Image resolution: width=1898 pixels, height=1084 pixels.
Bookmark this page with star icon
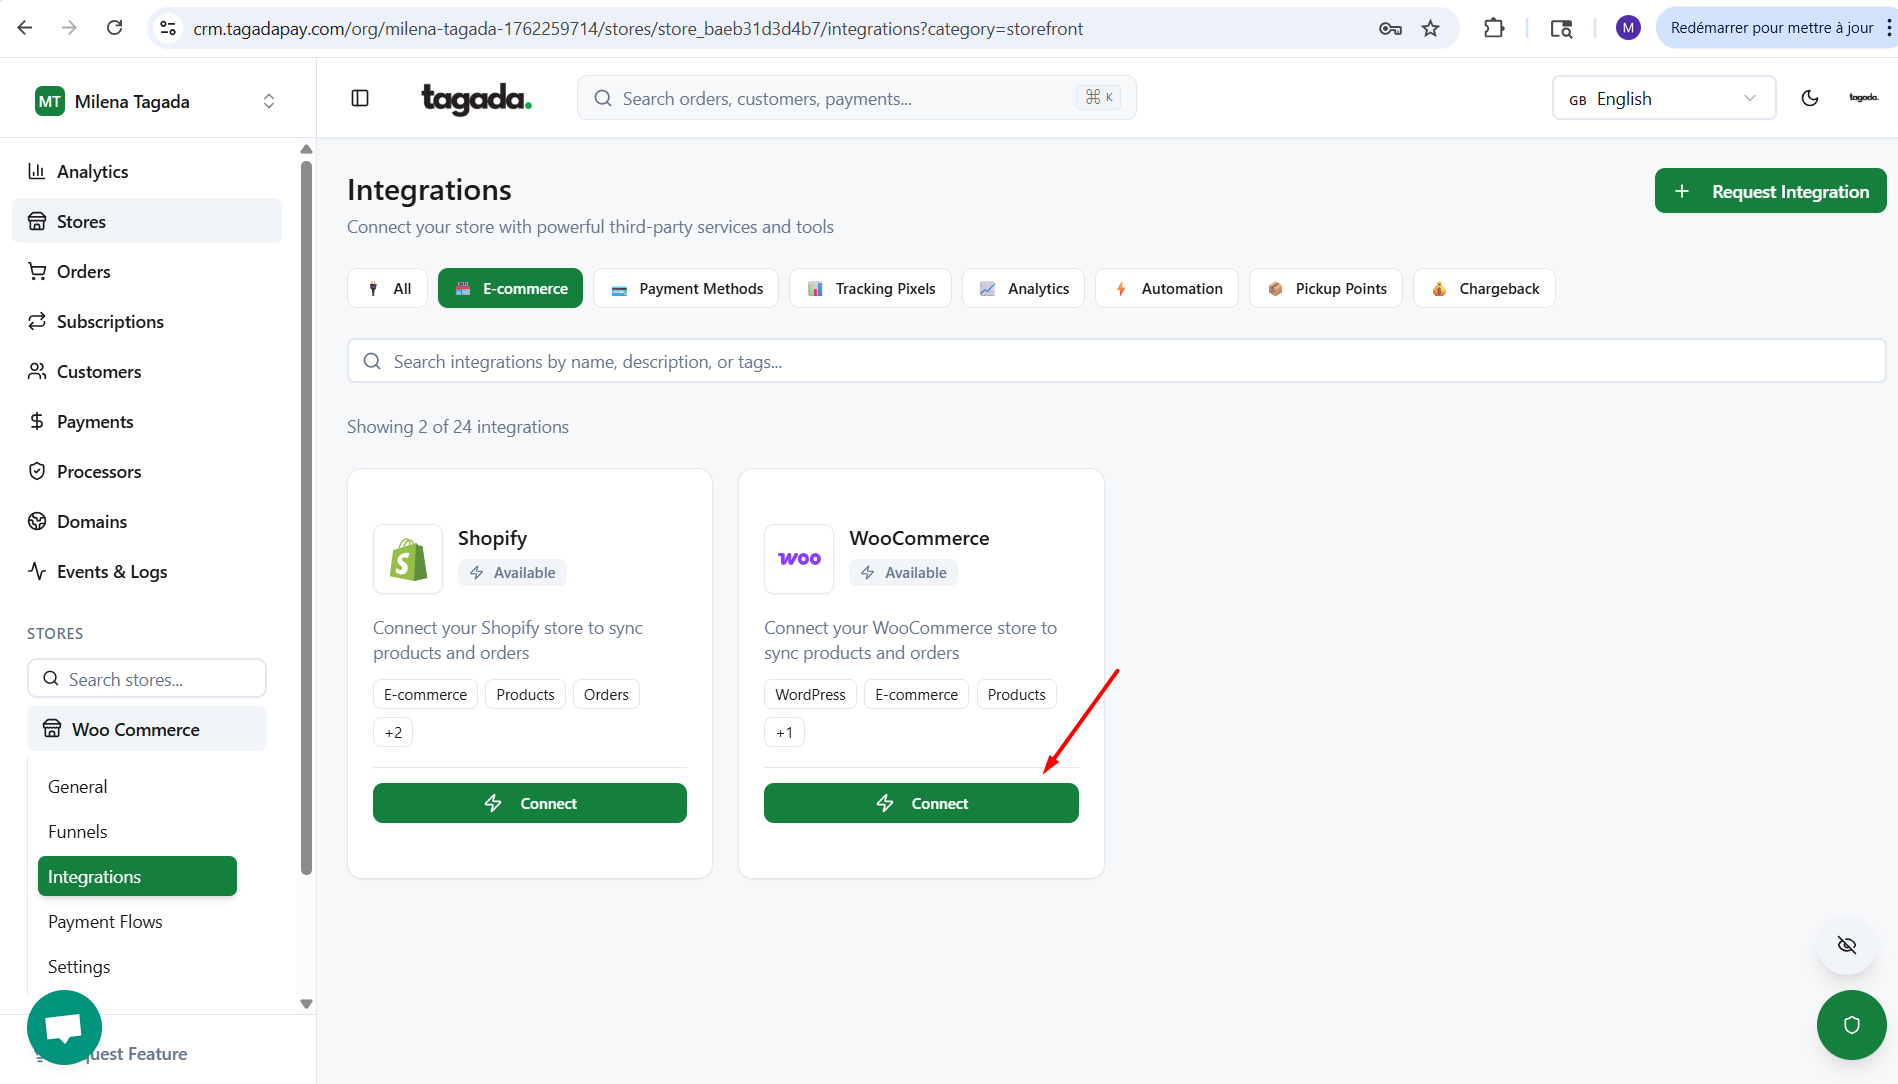[x=1430, y=28]
